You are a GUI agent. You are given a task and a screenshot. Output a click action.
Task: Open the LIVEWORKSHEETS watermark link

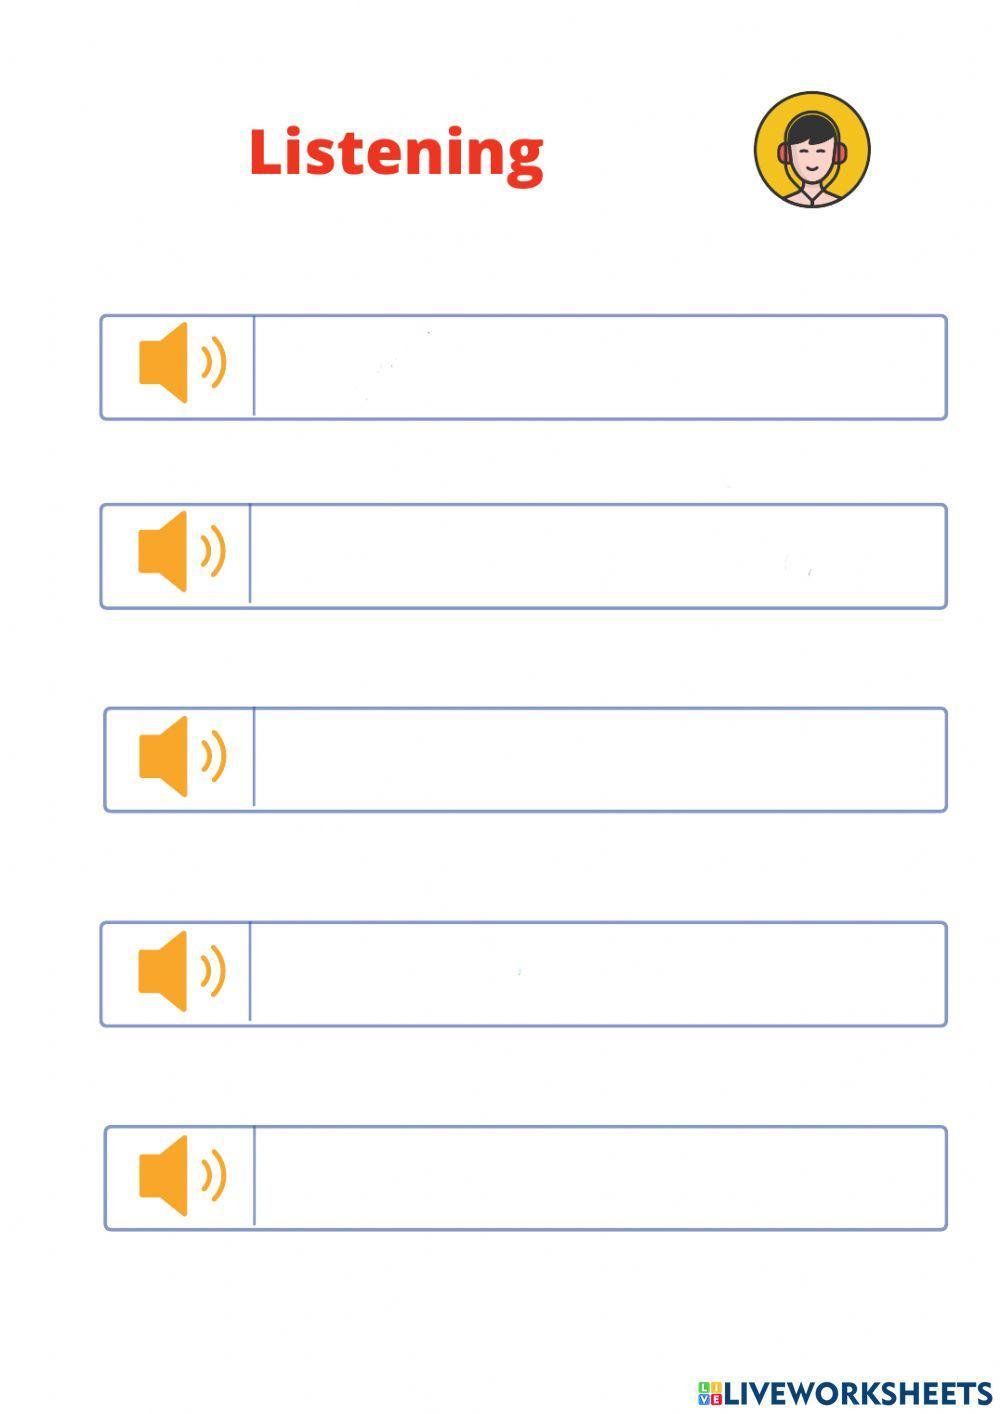coord(857,1393)
